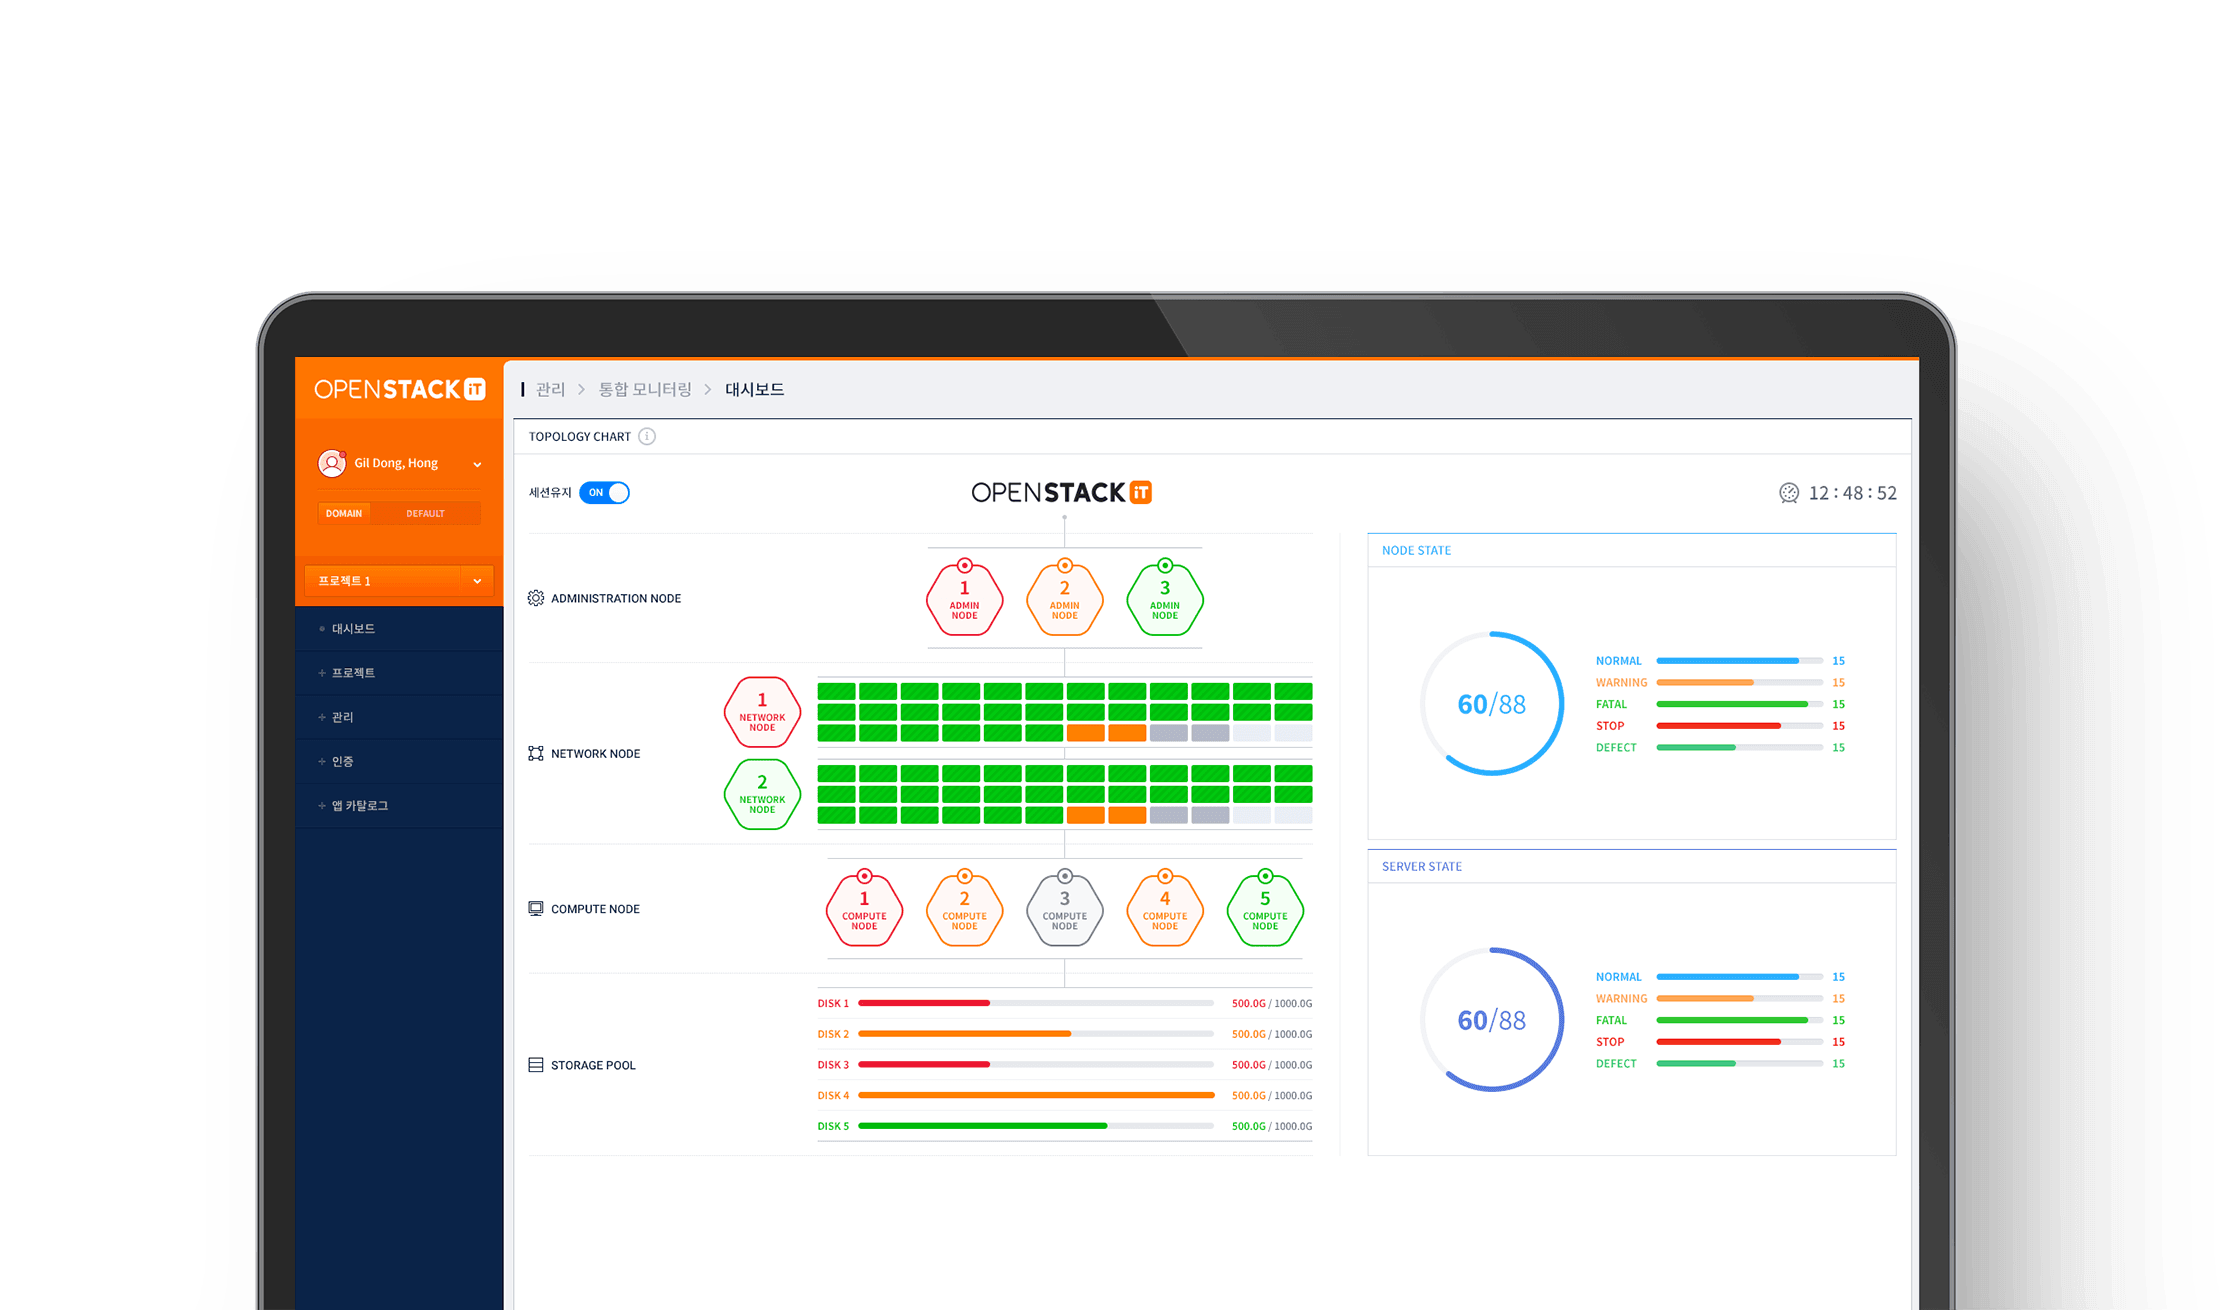The height and width of the screenshot is (1310, 2220).
Task: Expand the 관리 sidebar menu
Action: pyautogui.click(x=343, y=717)
